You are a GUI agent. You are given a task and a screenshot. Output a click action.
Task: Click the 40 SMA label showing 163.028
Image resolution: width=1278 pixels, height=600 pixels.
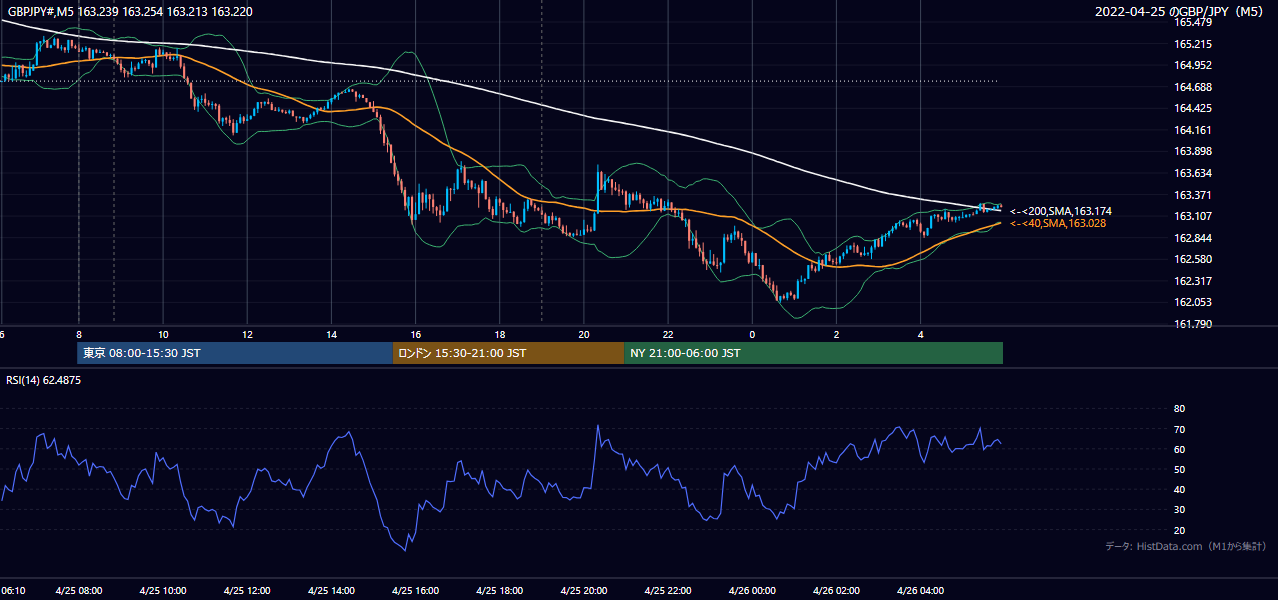1058,223
